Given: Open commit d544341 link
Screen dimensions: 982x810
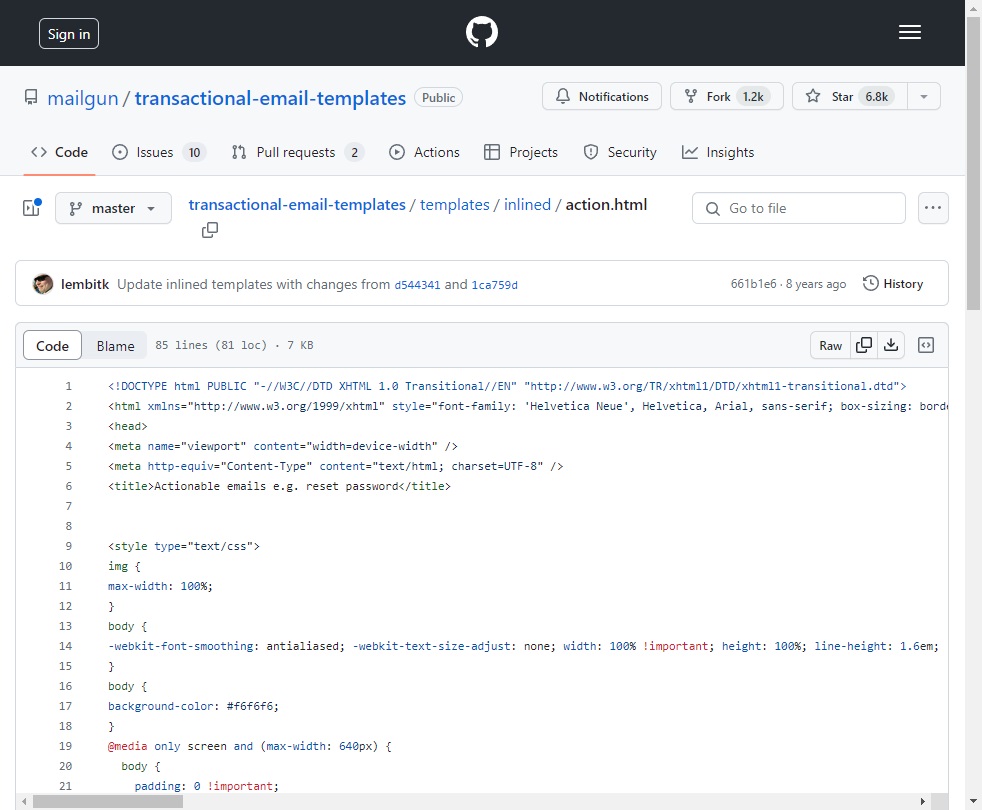Looking at the screenshot, I should (419, 285).
